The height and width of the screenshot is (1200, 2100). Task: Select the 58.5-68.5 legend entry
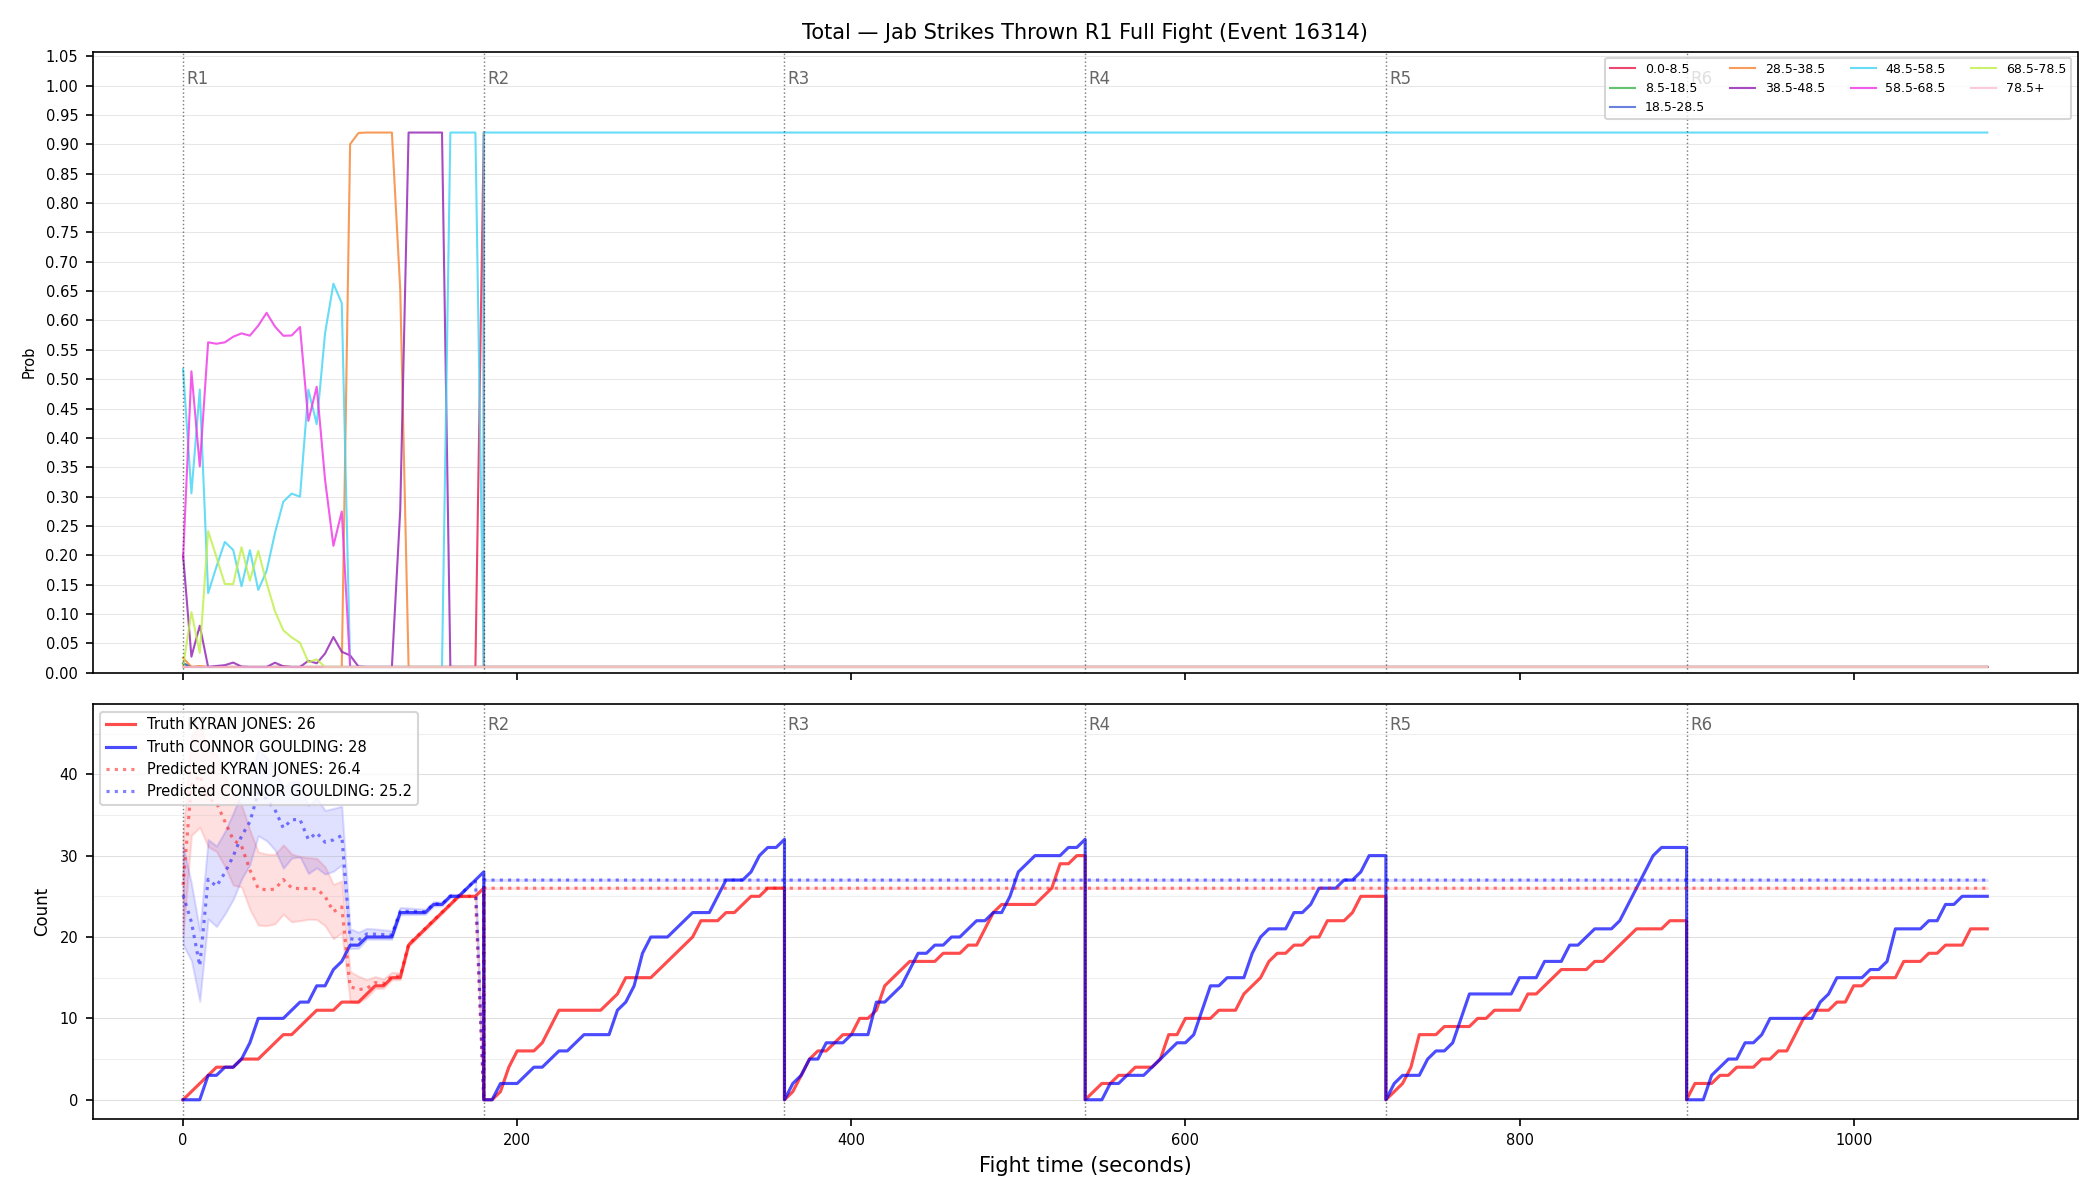[1897, 88]
